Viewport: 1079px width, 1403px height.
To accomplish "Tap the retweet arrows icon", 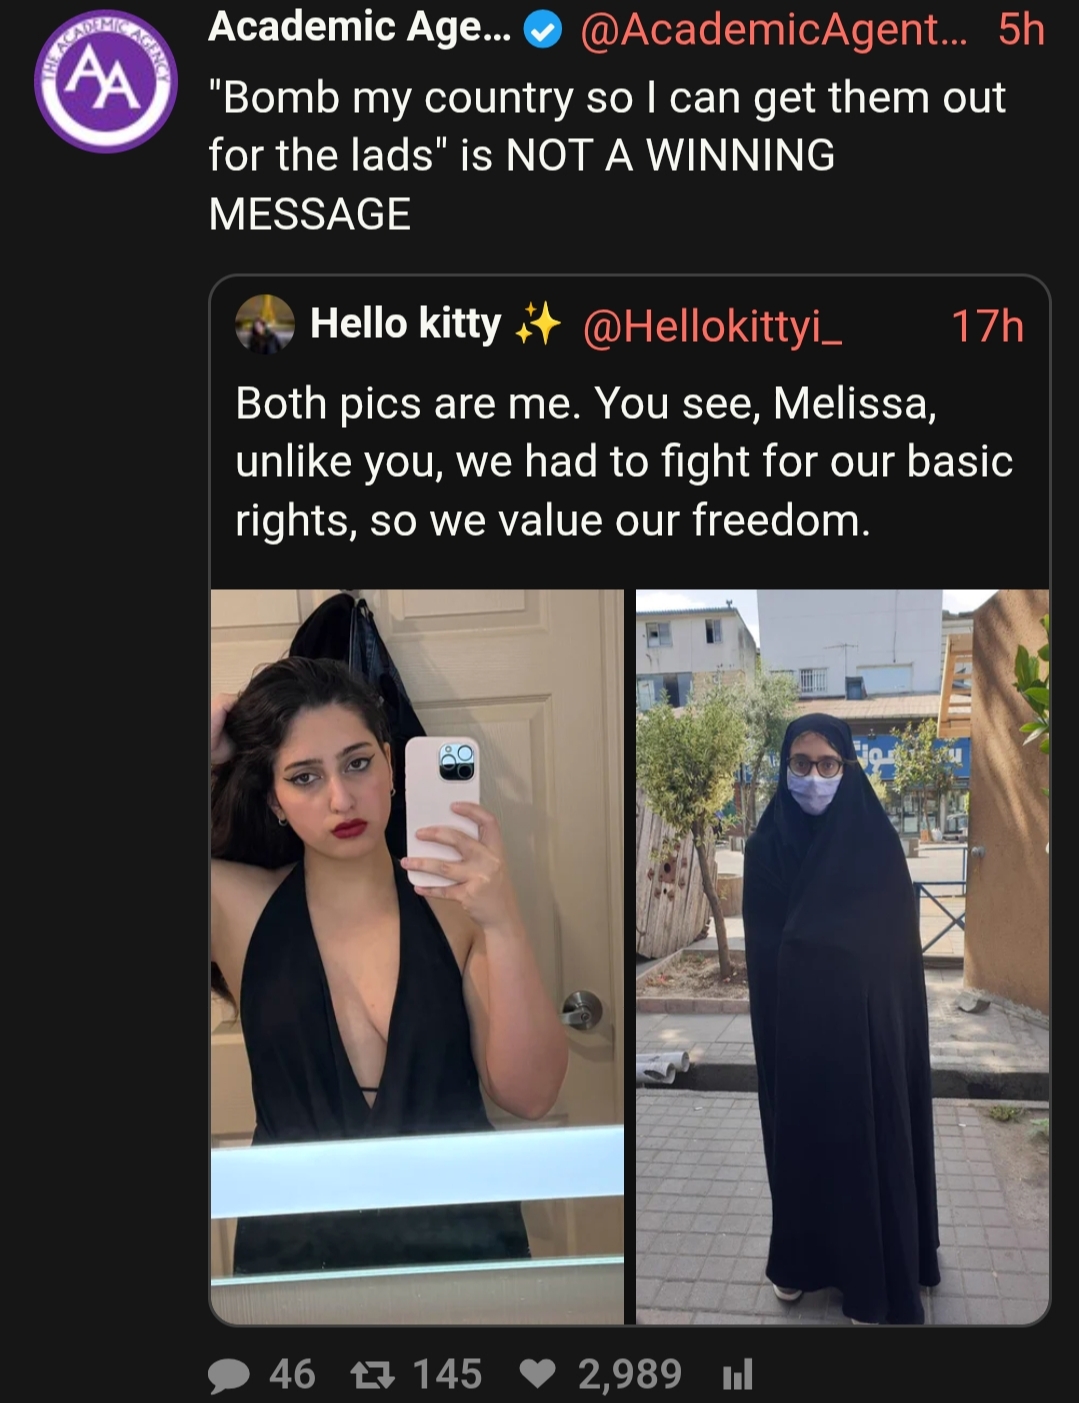I will tap(371, 1375).
